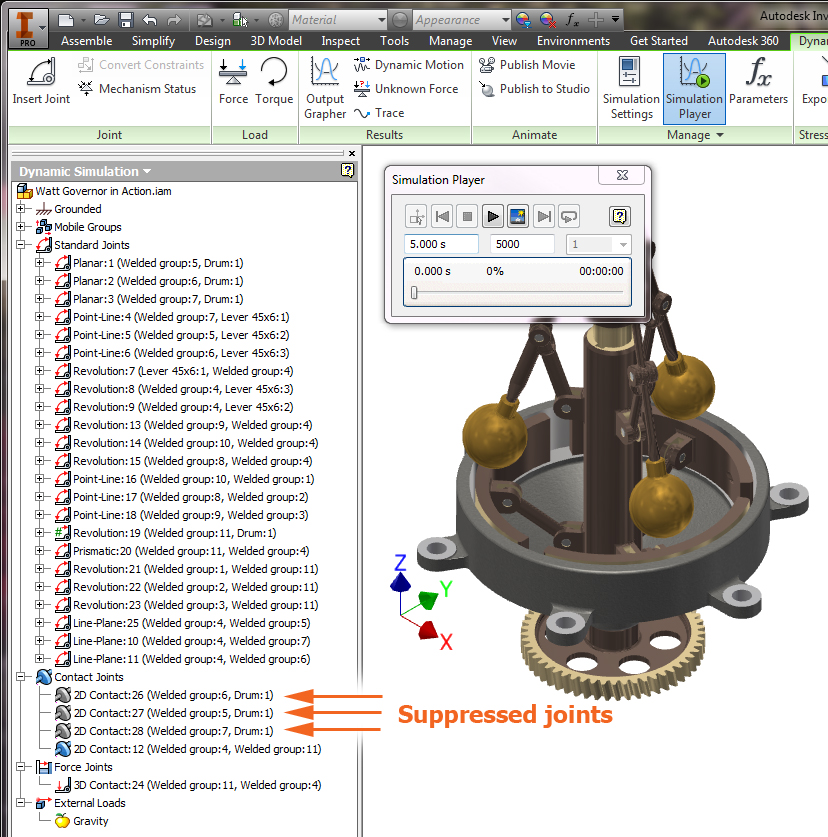Open Simulation Settings

click(631, 89)
